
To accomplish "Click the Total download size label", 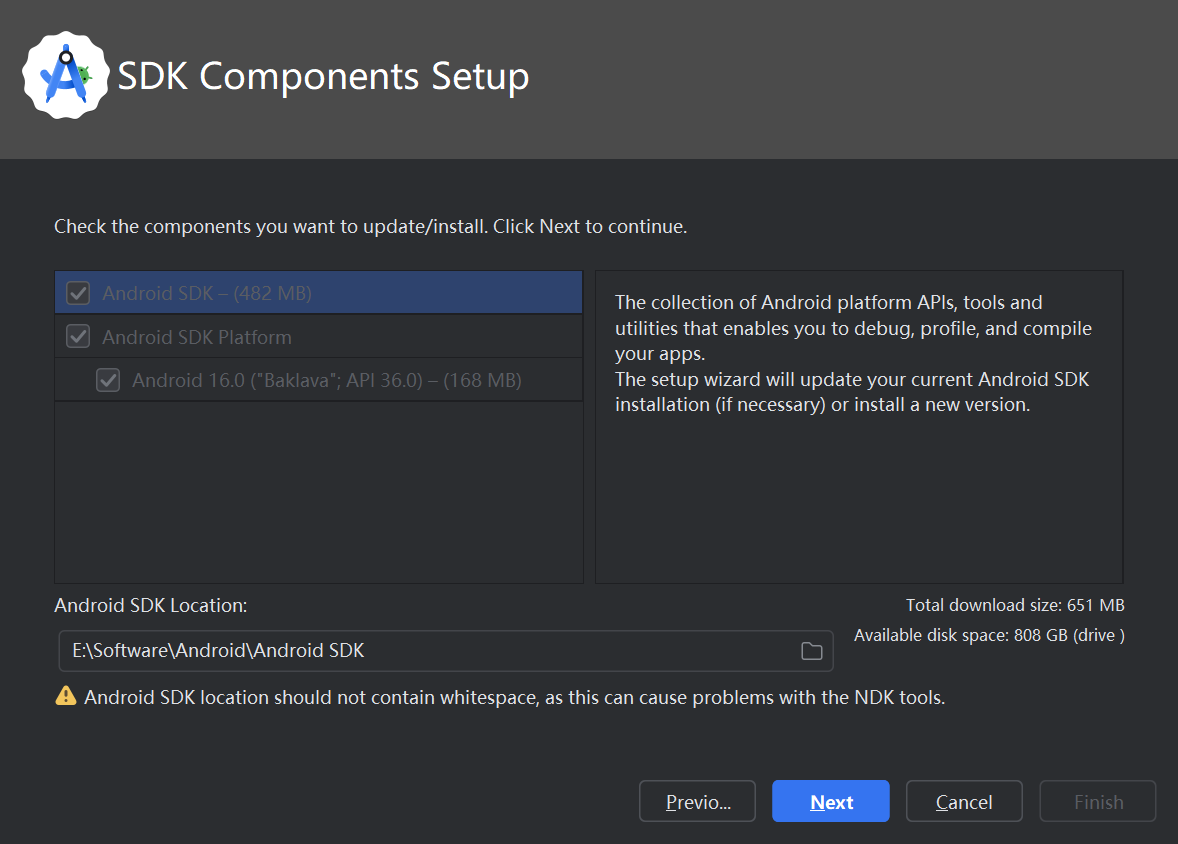I will point(1015,605).
